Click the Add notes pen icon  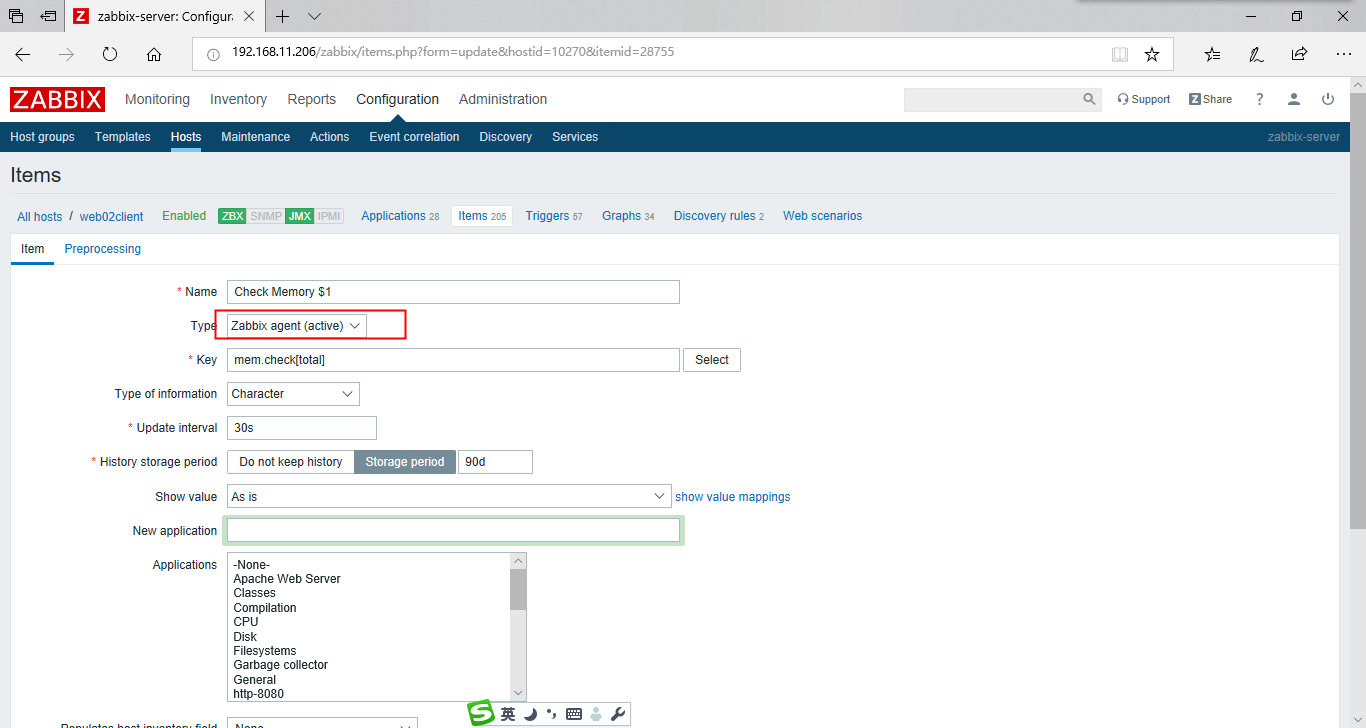point(1256,54)
